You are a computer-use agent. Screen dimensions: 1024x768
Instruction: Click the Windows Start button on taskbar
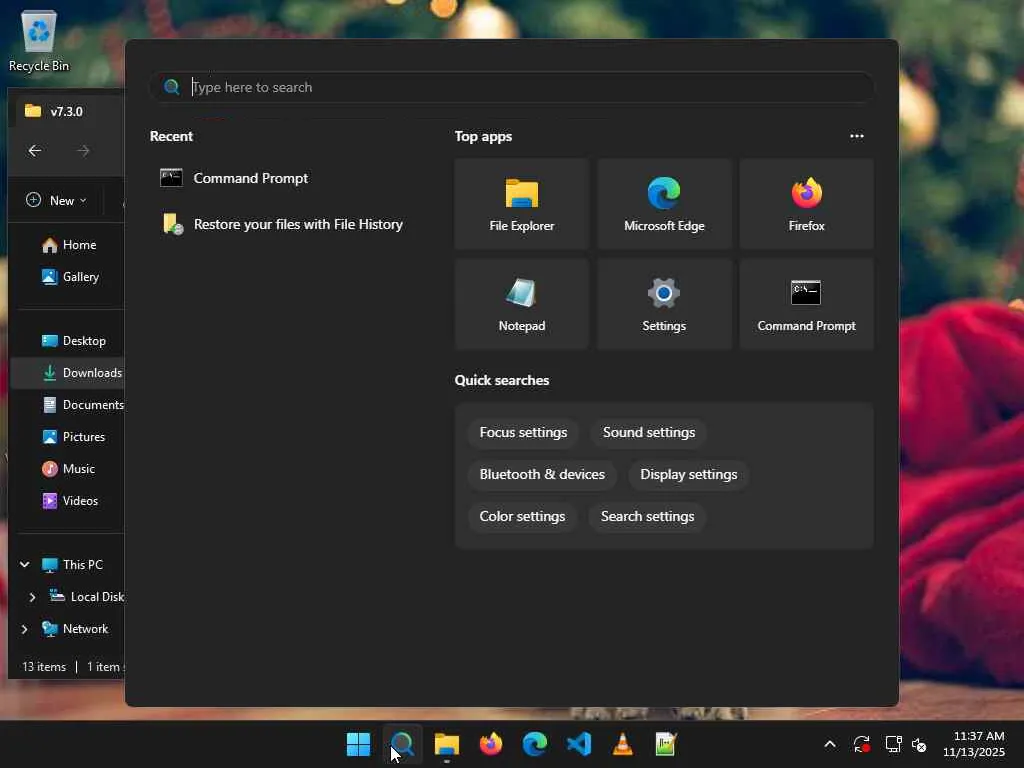358,744
